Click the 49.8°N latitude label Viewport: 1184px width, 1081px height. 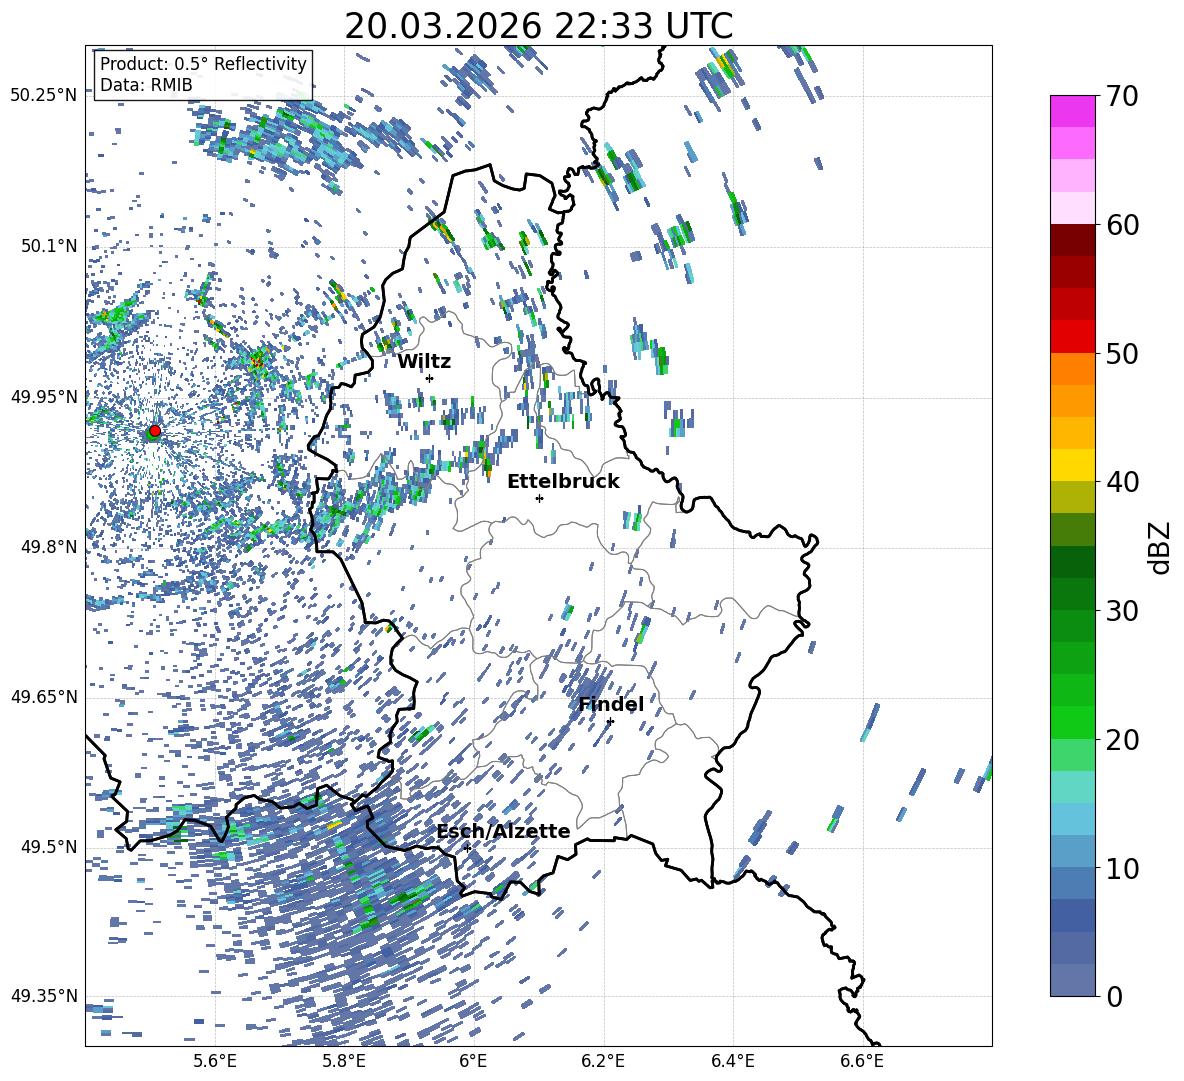(x=49, y=547)
